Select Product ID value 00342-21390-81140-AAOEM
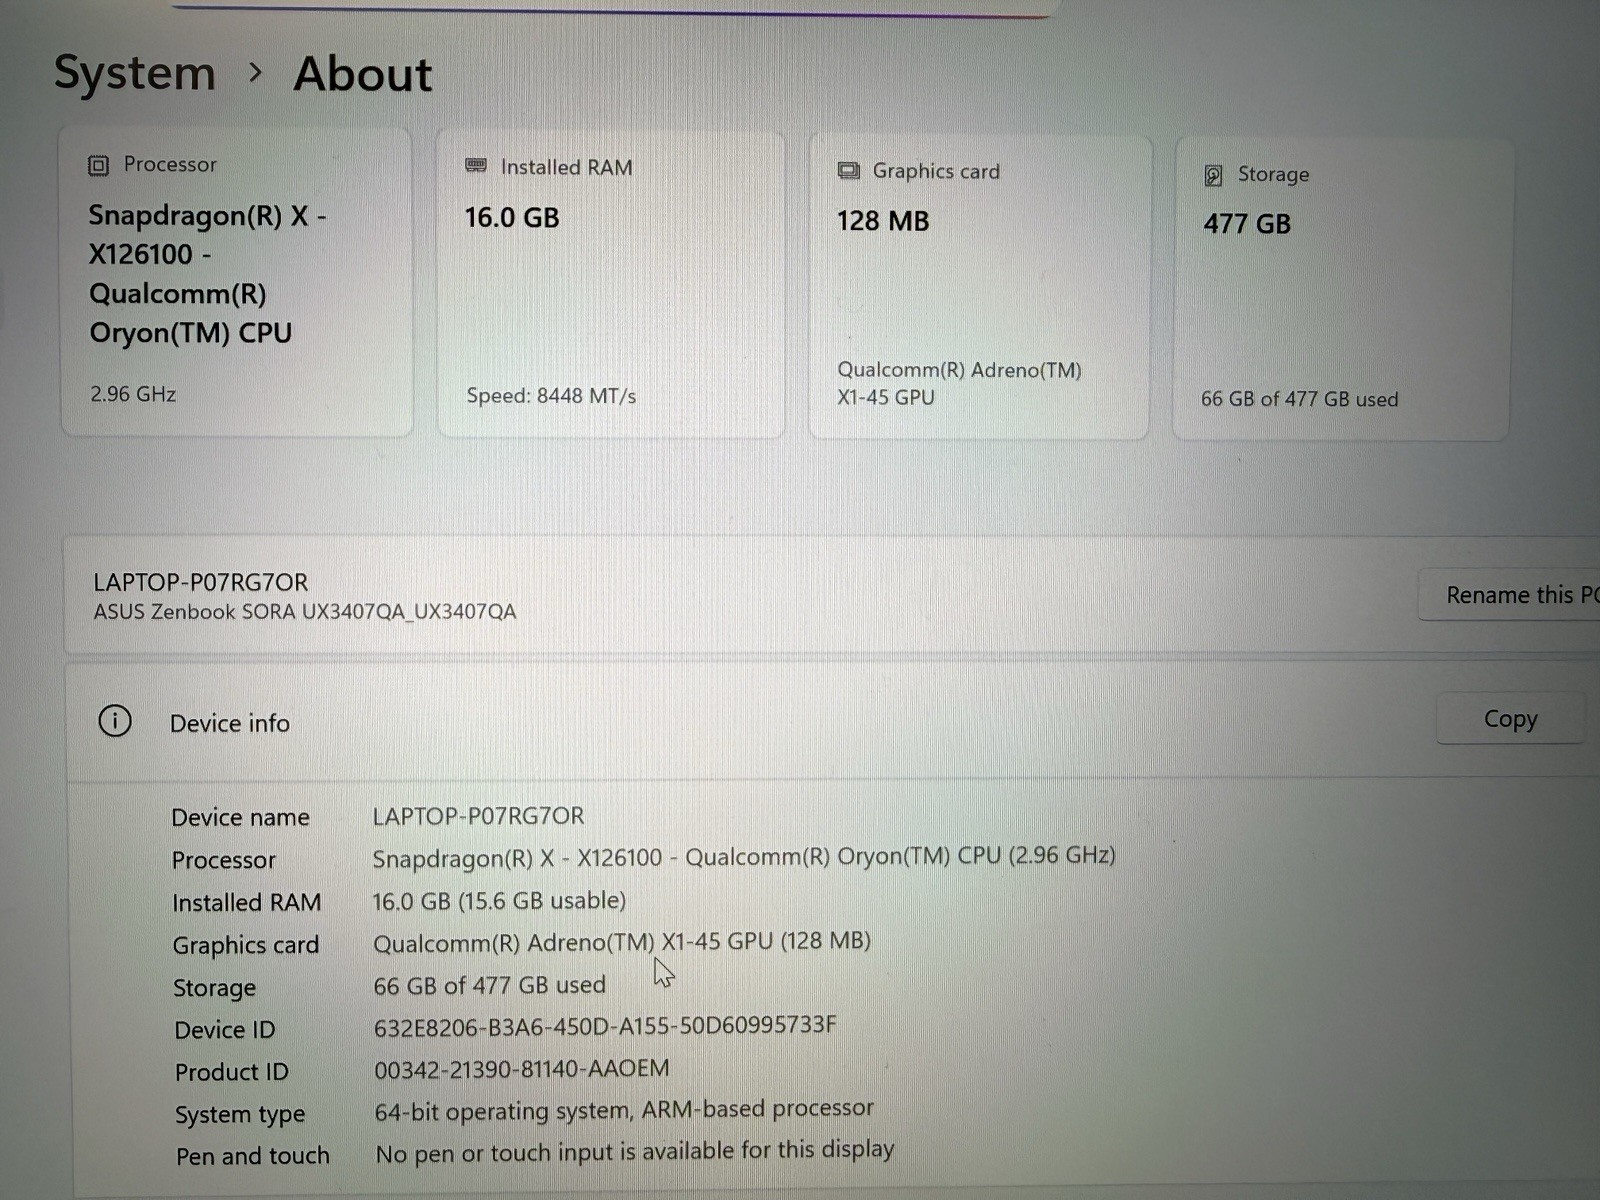The width and height of the screenshot is (1600, 1200). (x=522, y=1069)
